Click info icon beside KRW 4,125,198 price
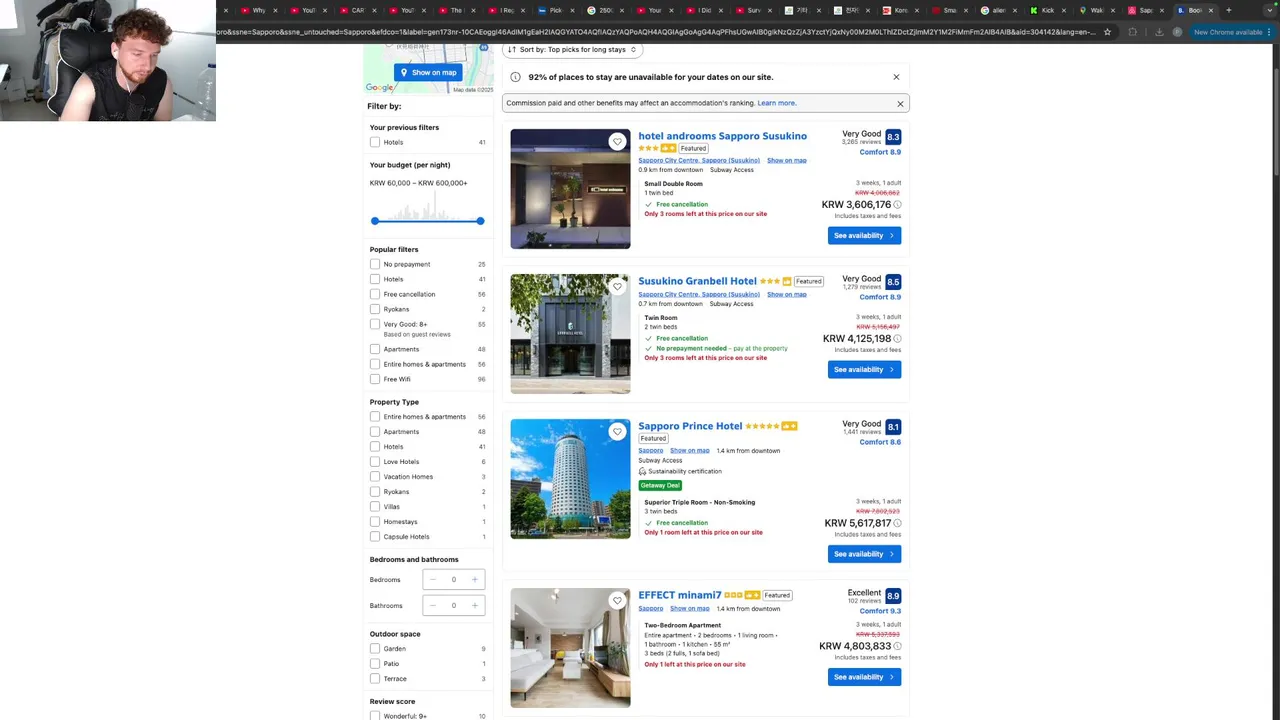This screenshot has width=1280, height=720. (897, 339)
